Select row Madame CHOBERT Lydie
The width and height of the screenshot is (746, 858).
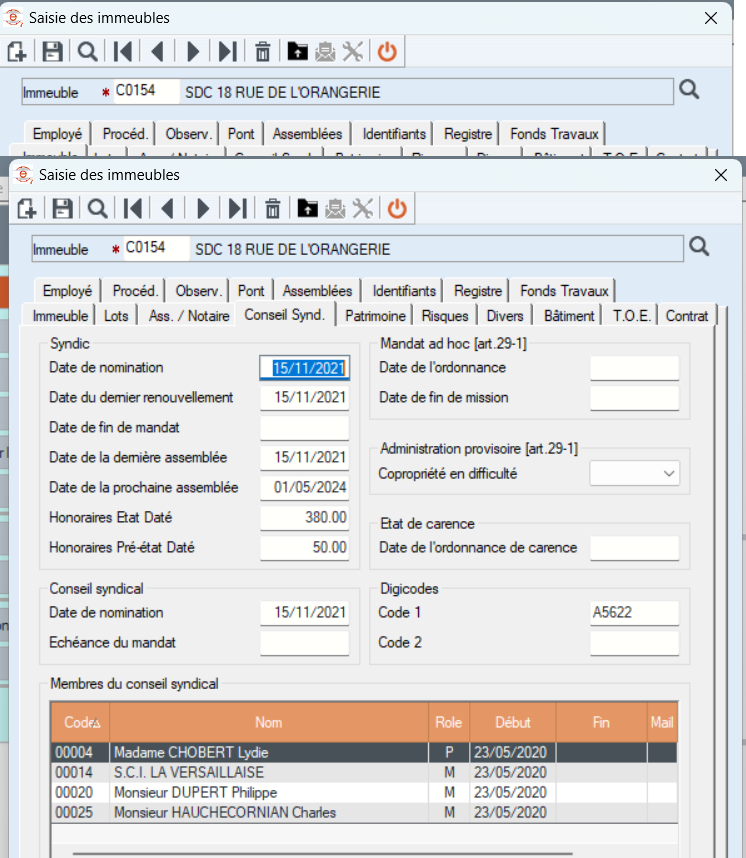click(x=364, y=752)
